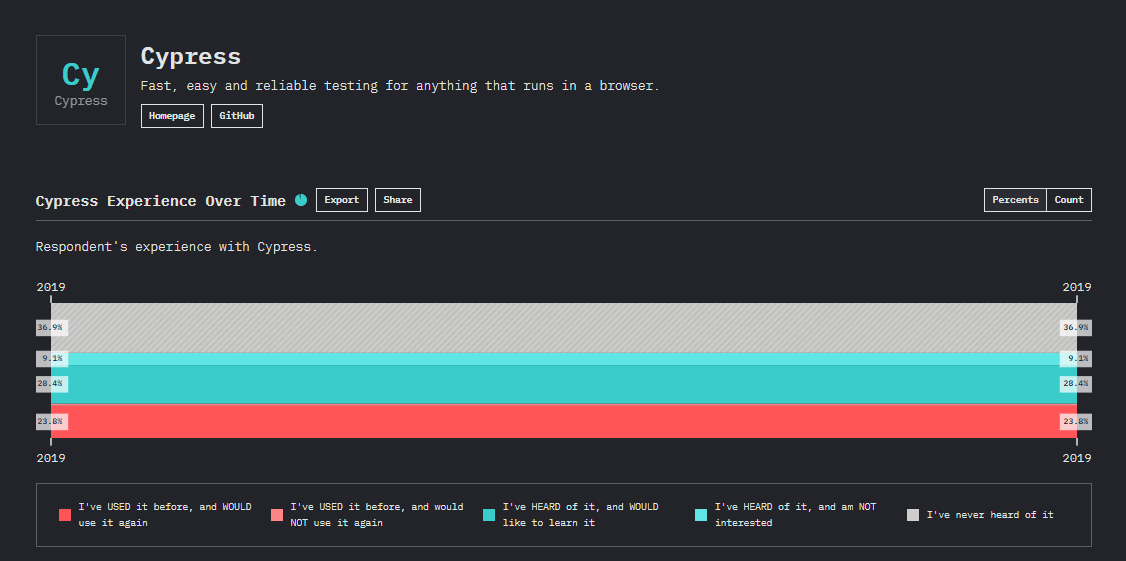The height and width of the screenshot is (561, 1126).
Task: Click the teal 'WOULD like to learn' legend swatch
Action: pyautogui.click(x=489, y=515)
